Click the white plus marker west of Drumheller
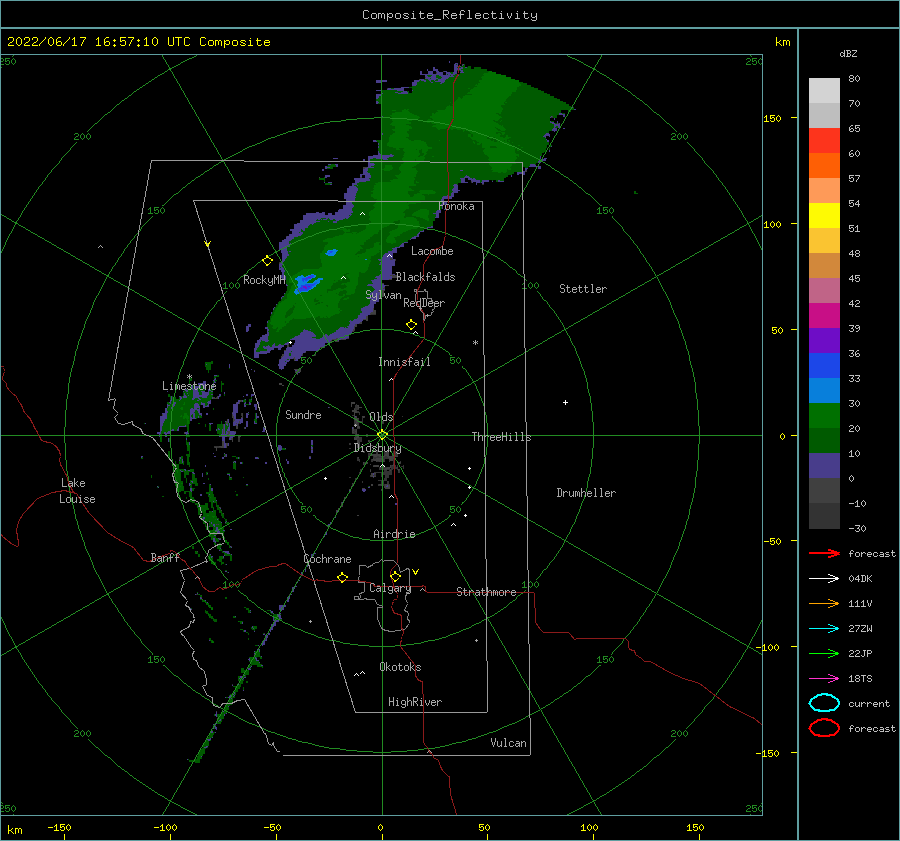Image resolution: width=900 pixels, height=841 pixels. coord(565,402)
